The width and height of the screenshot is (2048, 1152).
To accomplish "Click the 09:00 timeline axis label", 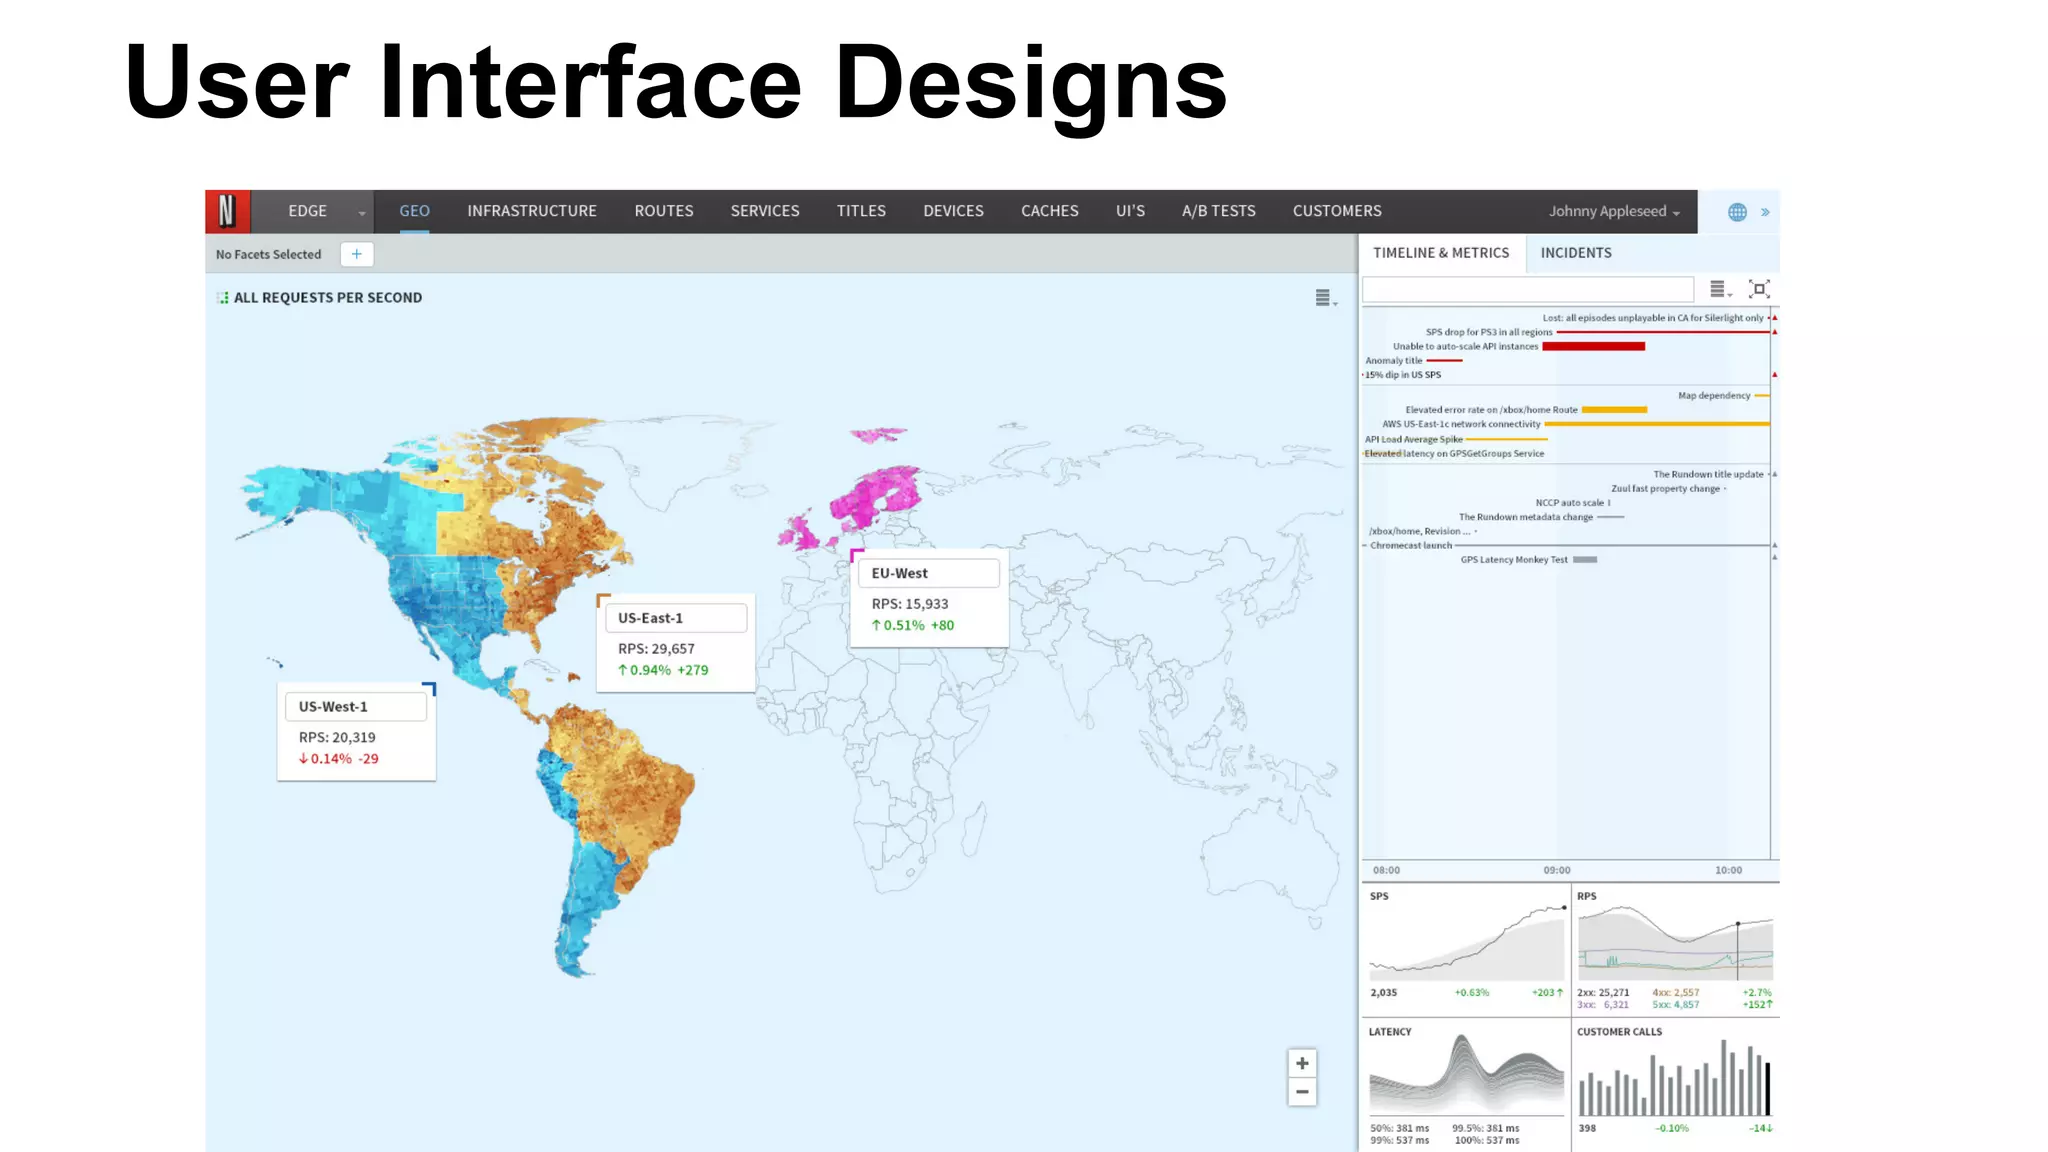I will [1556, 870].
